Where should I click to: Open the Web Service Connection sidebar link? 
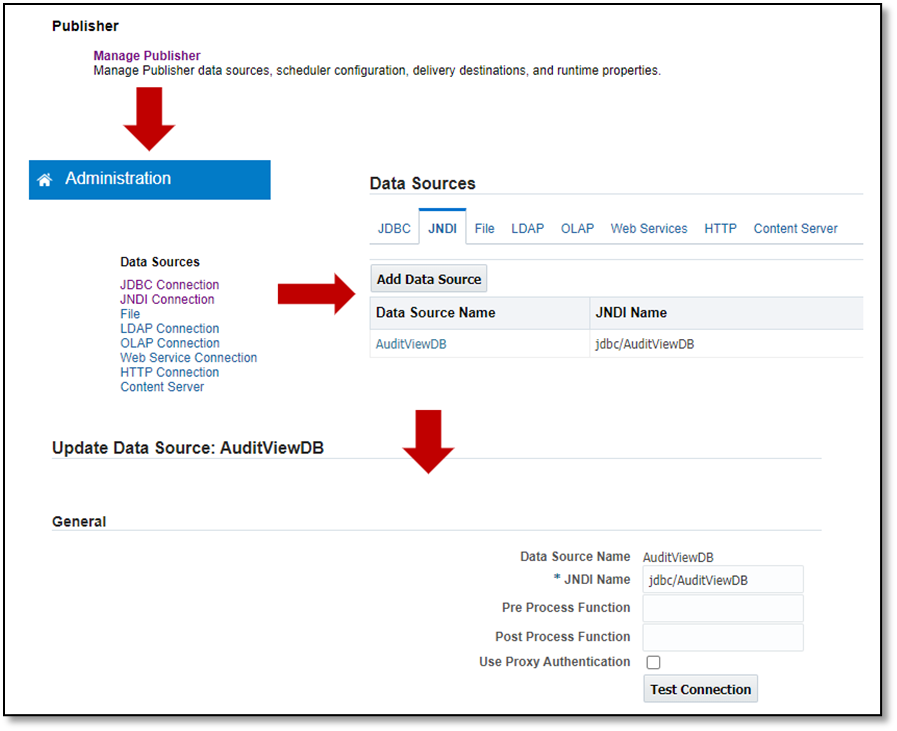pyautogui.click(x=188, y=357)
